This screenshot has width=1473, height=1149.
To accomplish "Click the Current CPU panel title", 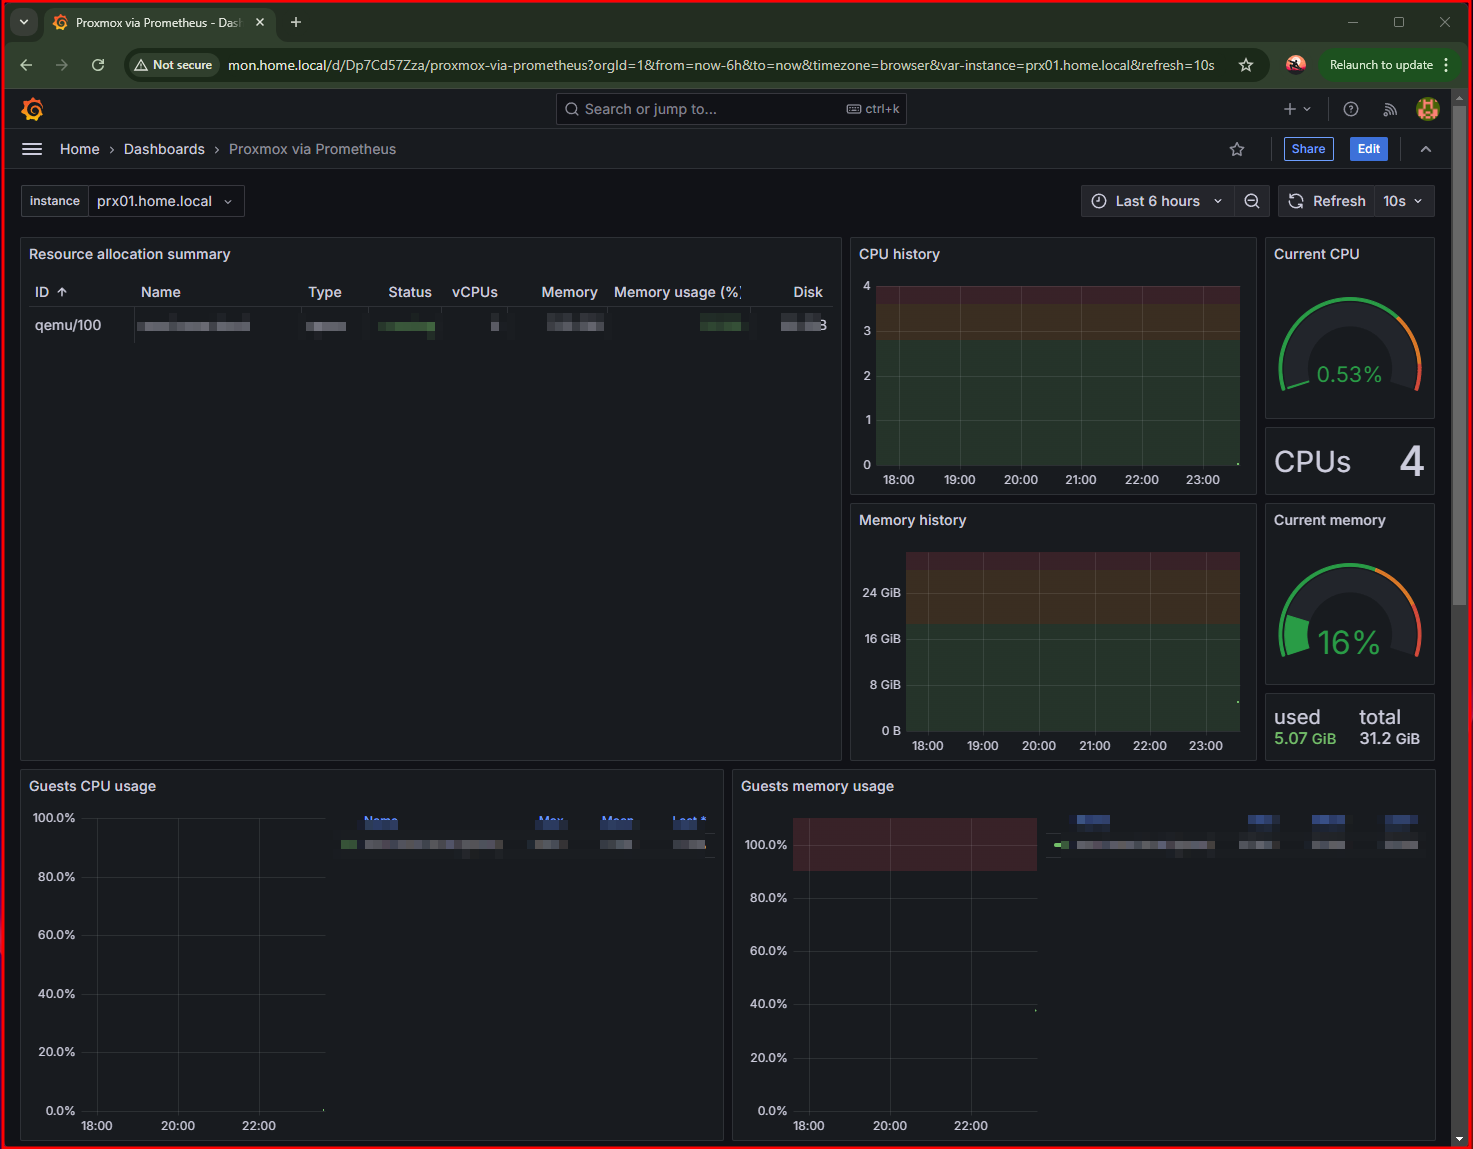I will pyautogui.click(x=1316, y=254).
